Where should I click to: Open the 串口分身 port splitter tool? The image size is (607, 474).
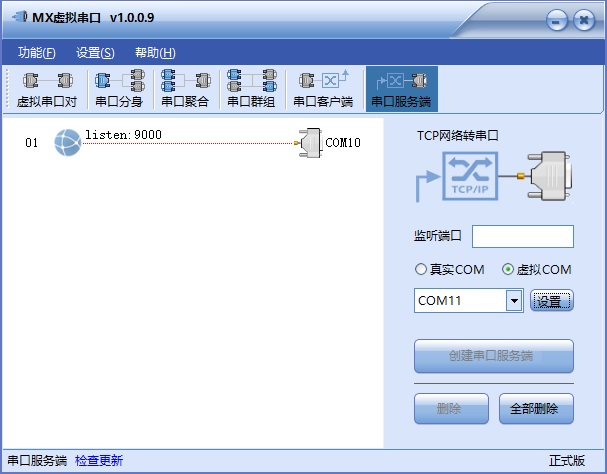[119, 89]
